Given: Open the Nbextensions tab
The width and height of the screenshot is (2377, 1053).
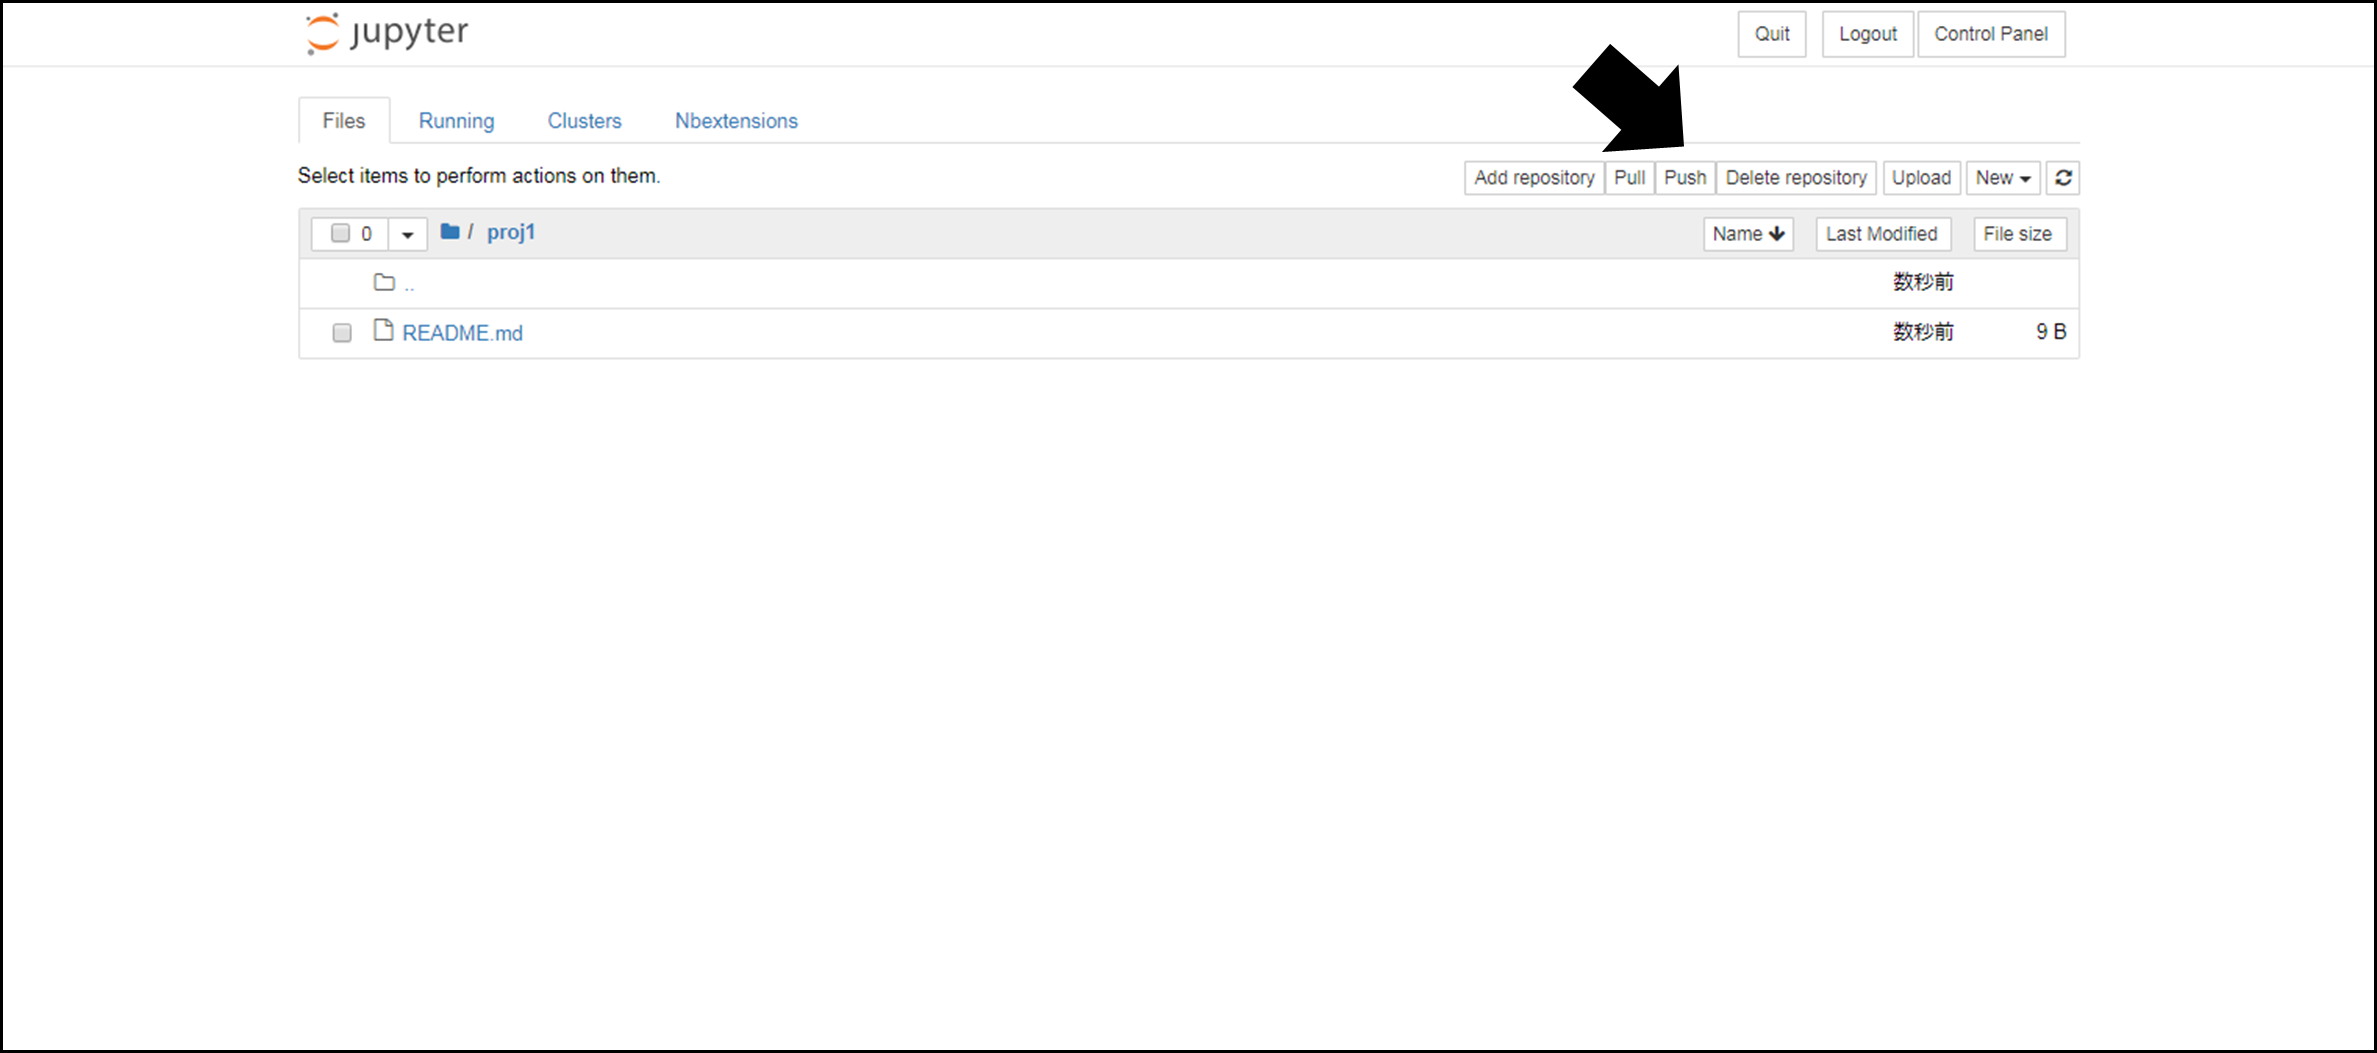Looking at the screenshot, I should click(736, 121).
